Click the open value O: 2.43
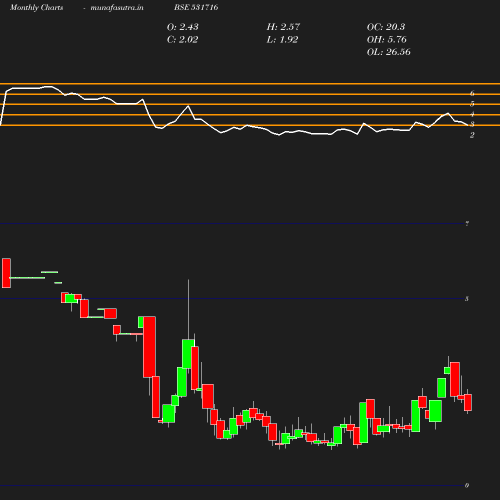Screen dimensions: 500x500 click(183, 27)
